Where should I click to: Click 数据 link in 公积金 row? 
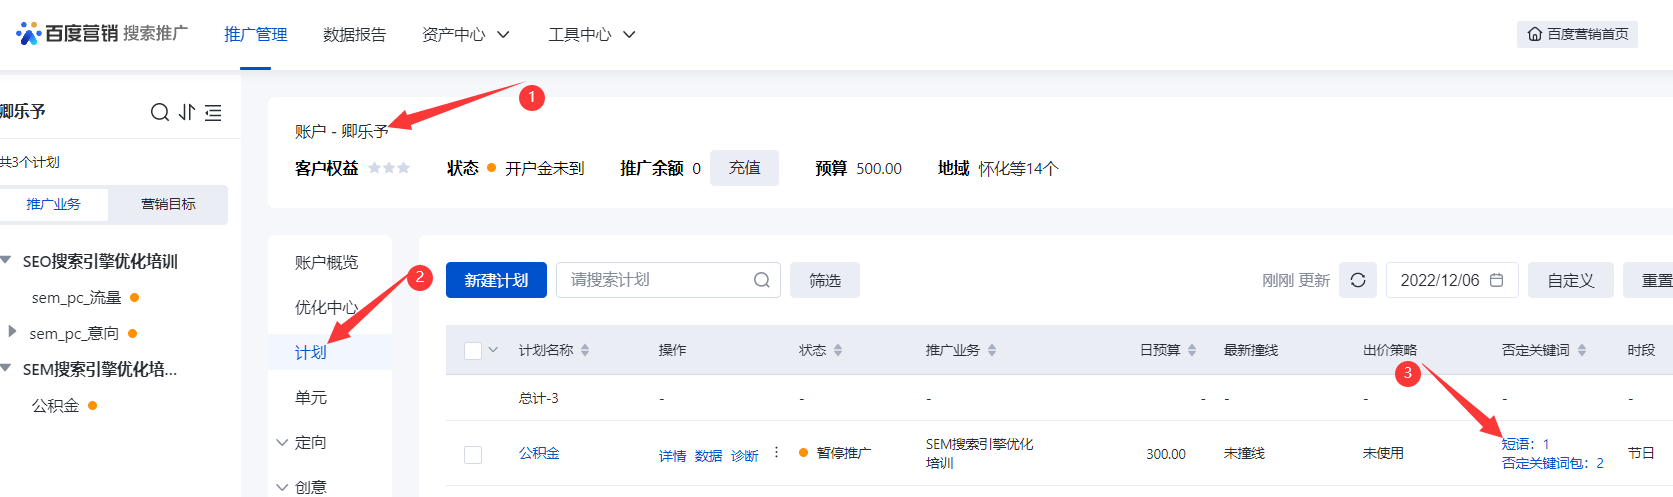point(708,455)
